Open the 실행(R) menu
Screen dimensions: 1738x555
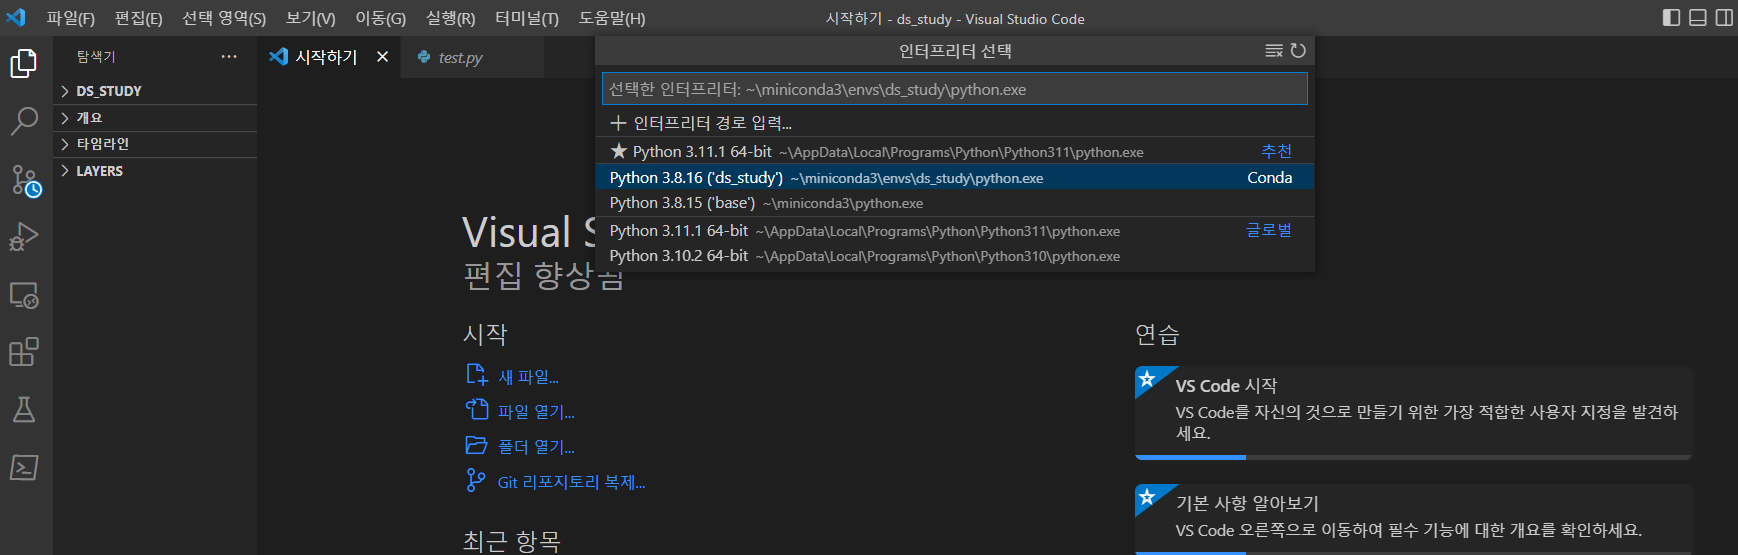tap(450, 18)
